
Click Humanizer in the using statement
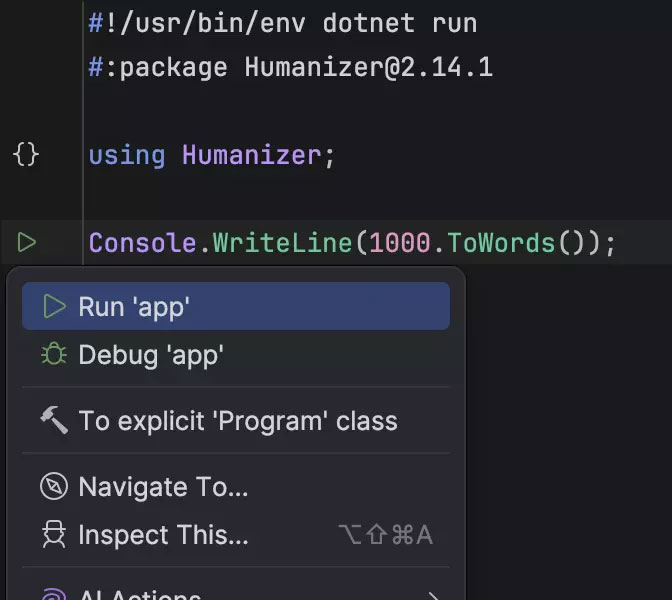pyautogui.click(x=251, y=155)
